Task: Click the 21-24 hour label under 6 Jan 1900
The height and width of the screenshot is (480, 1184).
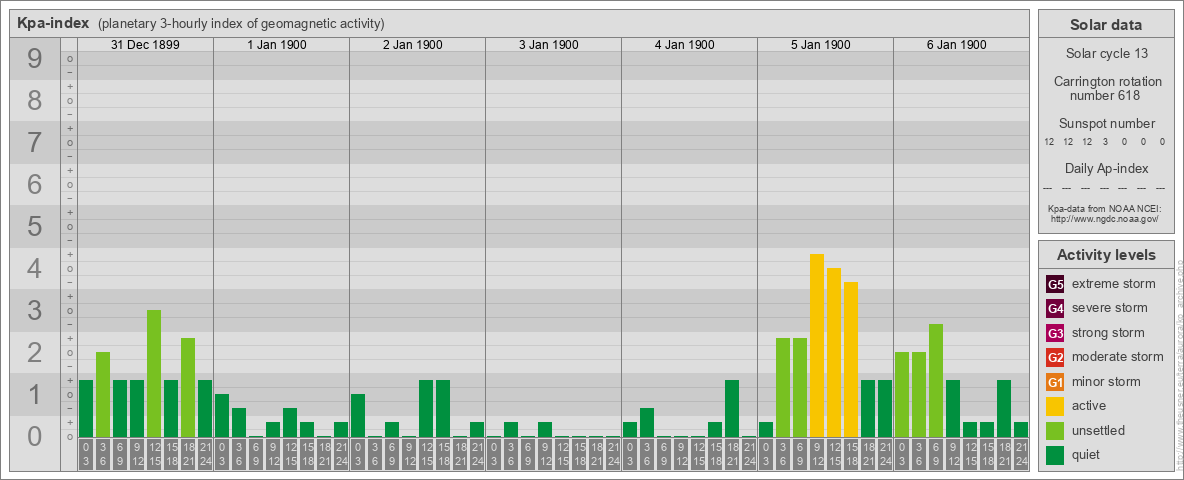Action: click(1021, 455)
